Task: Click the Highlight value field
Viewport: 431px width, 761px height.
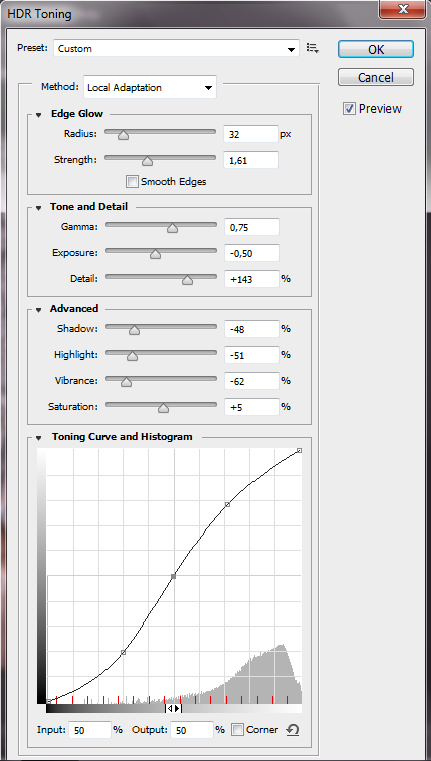Action: click(x=252, y=355)
